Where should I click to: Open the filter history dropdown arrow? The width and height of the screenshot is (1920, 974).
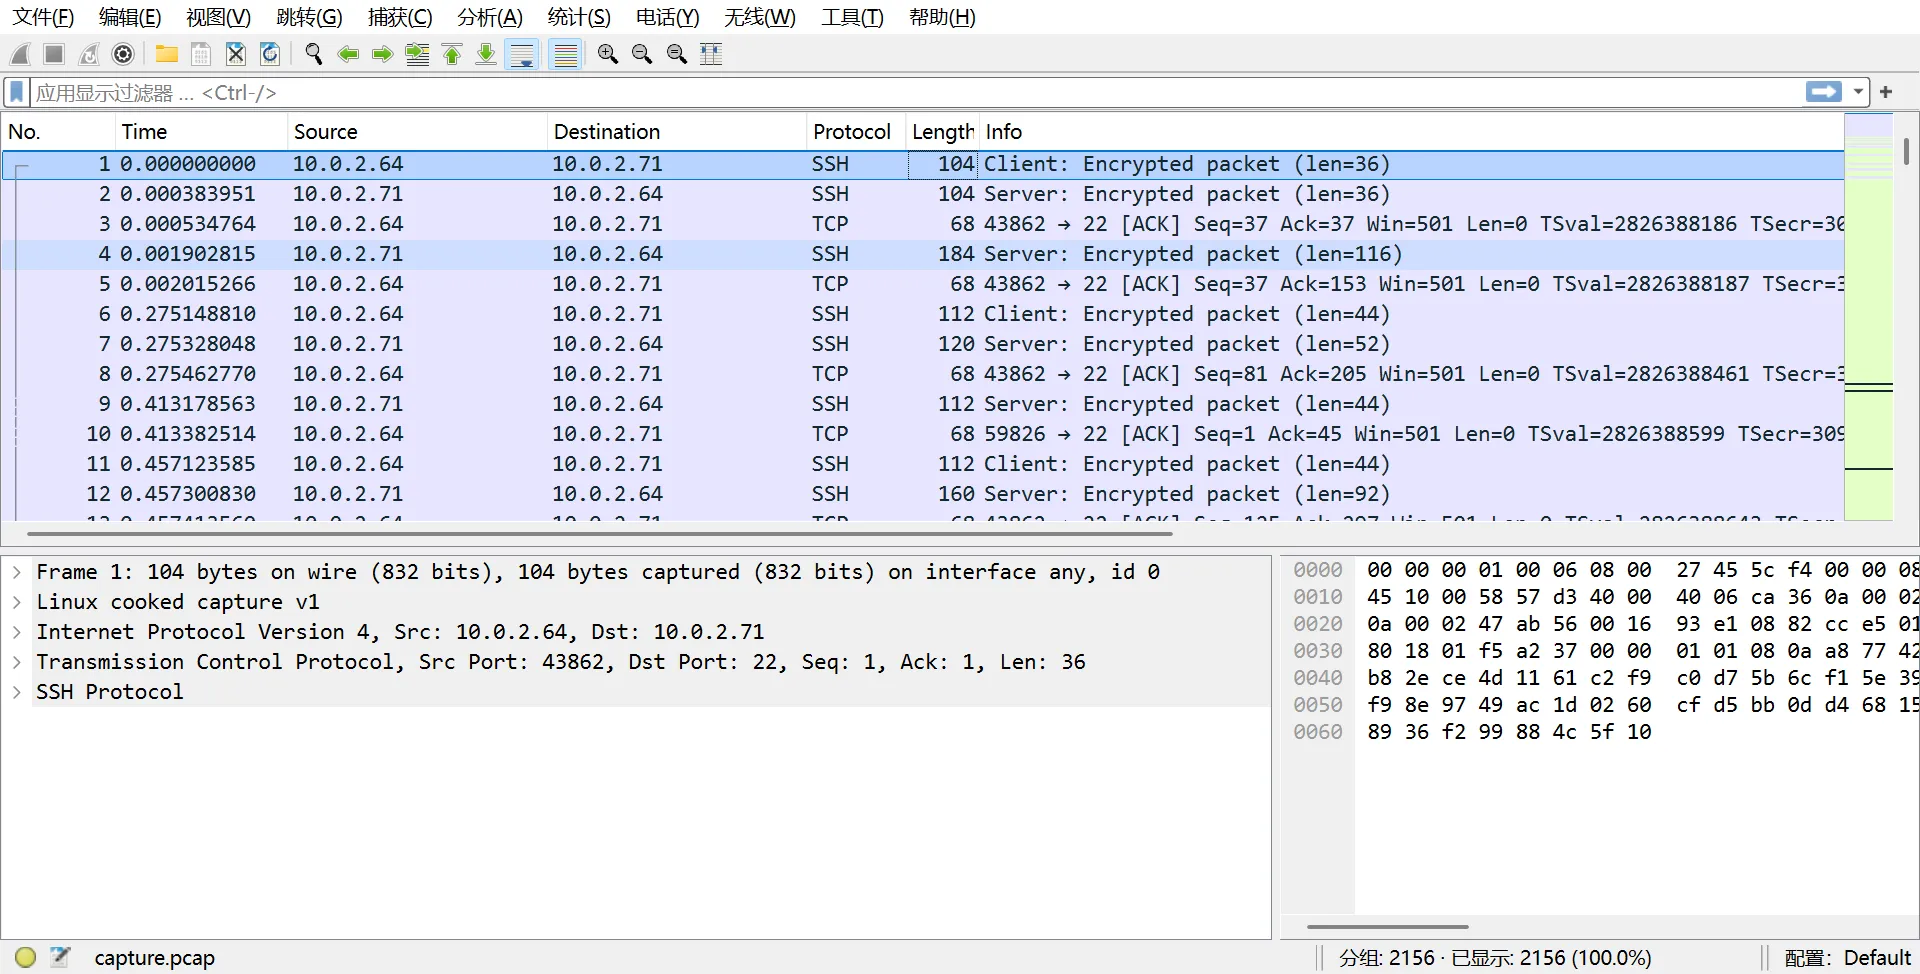[1858, 92]
